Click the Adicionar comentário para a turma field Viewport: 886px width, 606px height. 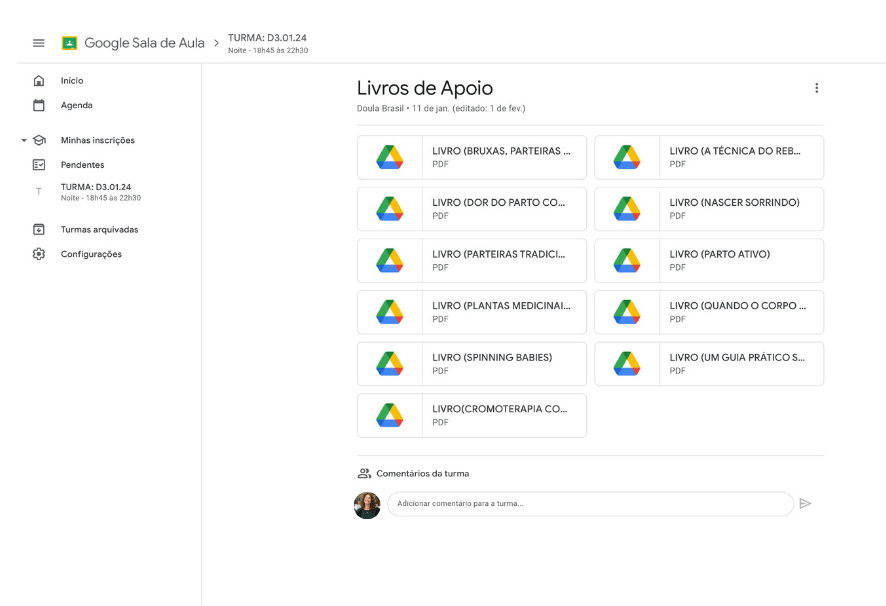coord(590,504)
